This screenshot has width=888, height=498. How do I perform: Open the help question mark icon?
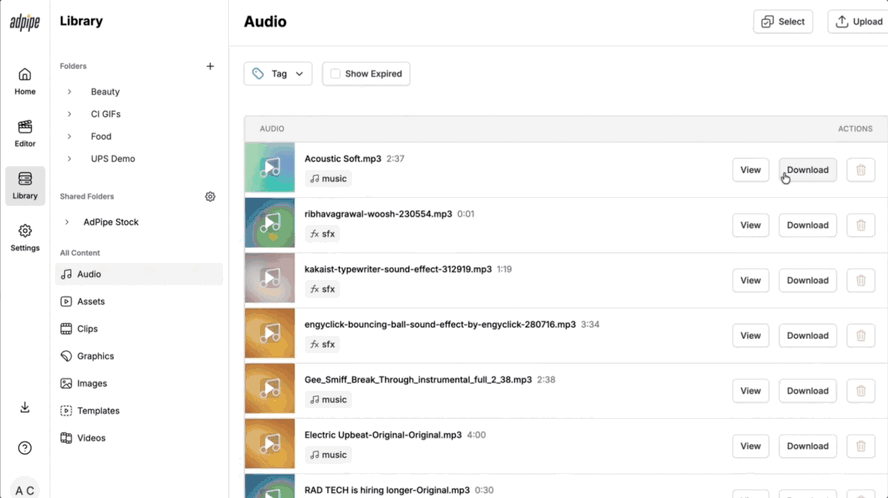pyautogui.click(x=25, y=448)
